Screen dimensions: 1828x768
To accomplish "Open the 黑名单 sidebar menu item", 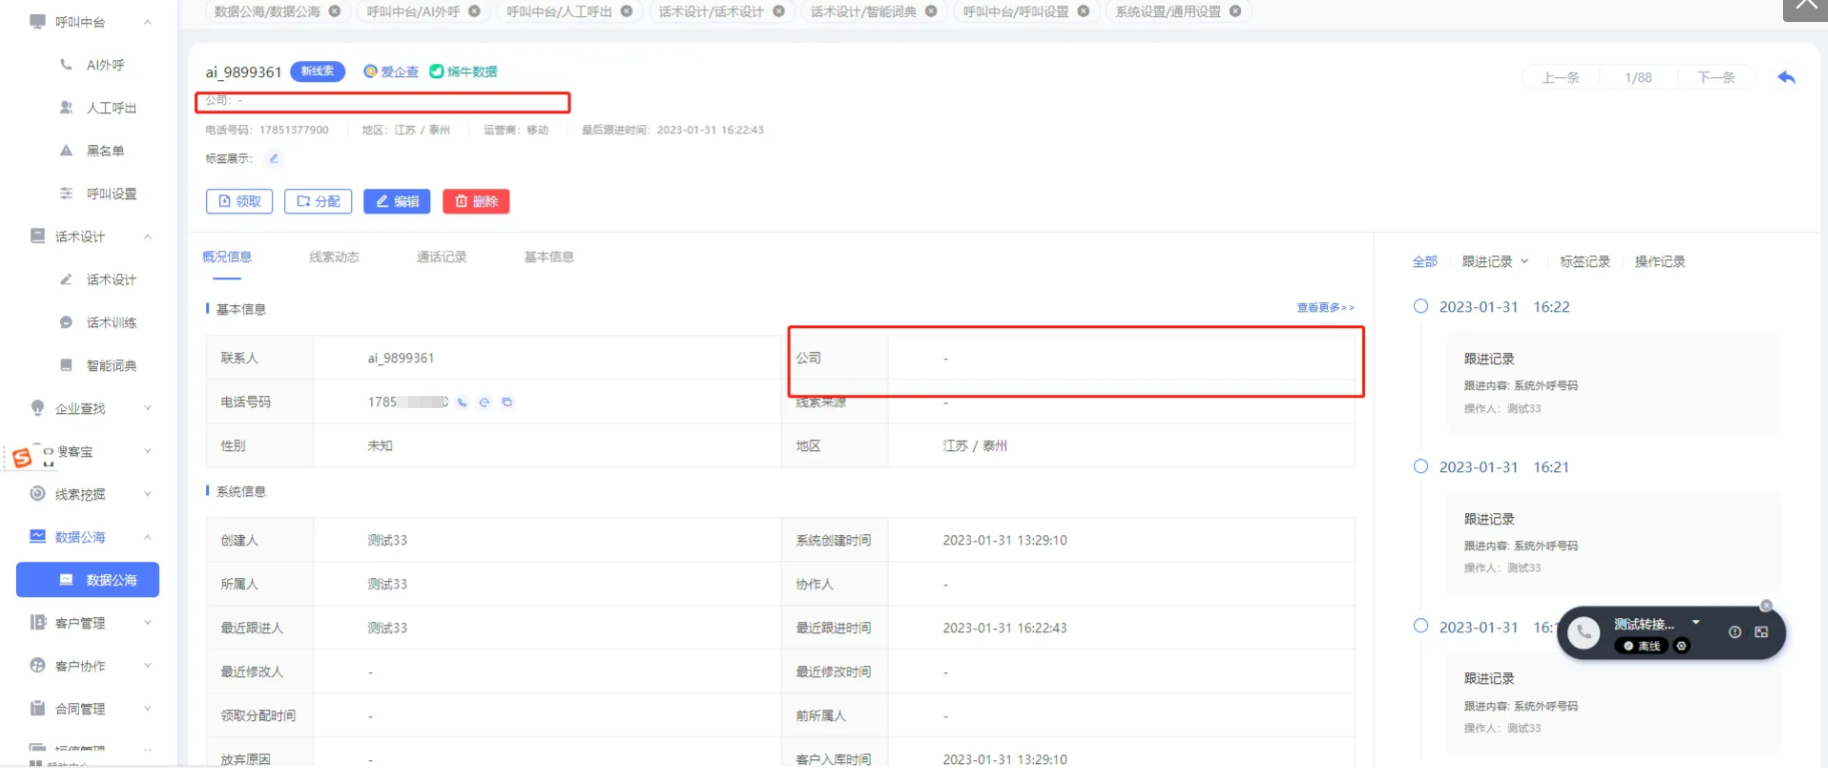I will [x=105, y=151].
